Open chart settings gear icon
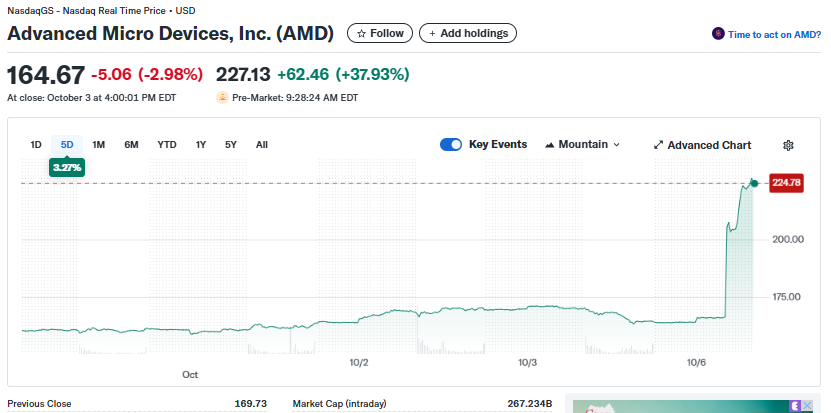 (x=788, y=145)
